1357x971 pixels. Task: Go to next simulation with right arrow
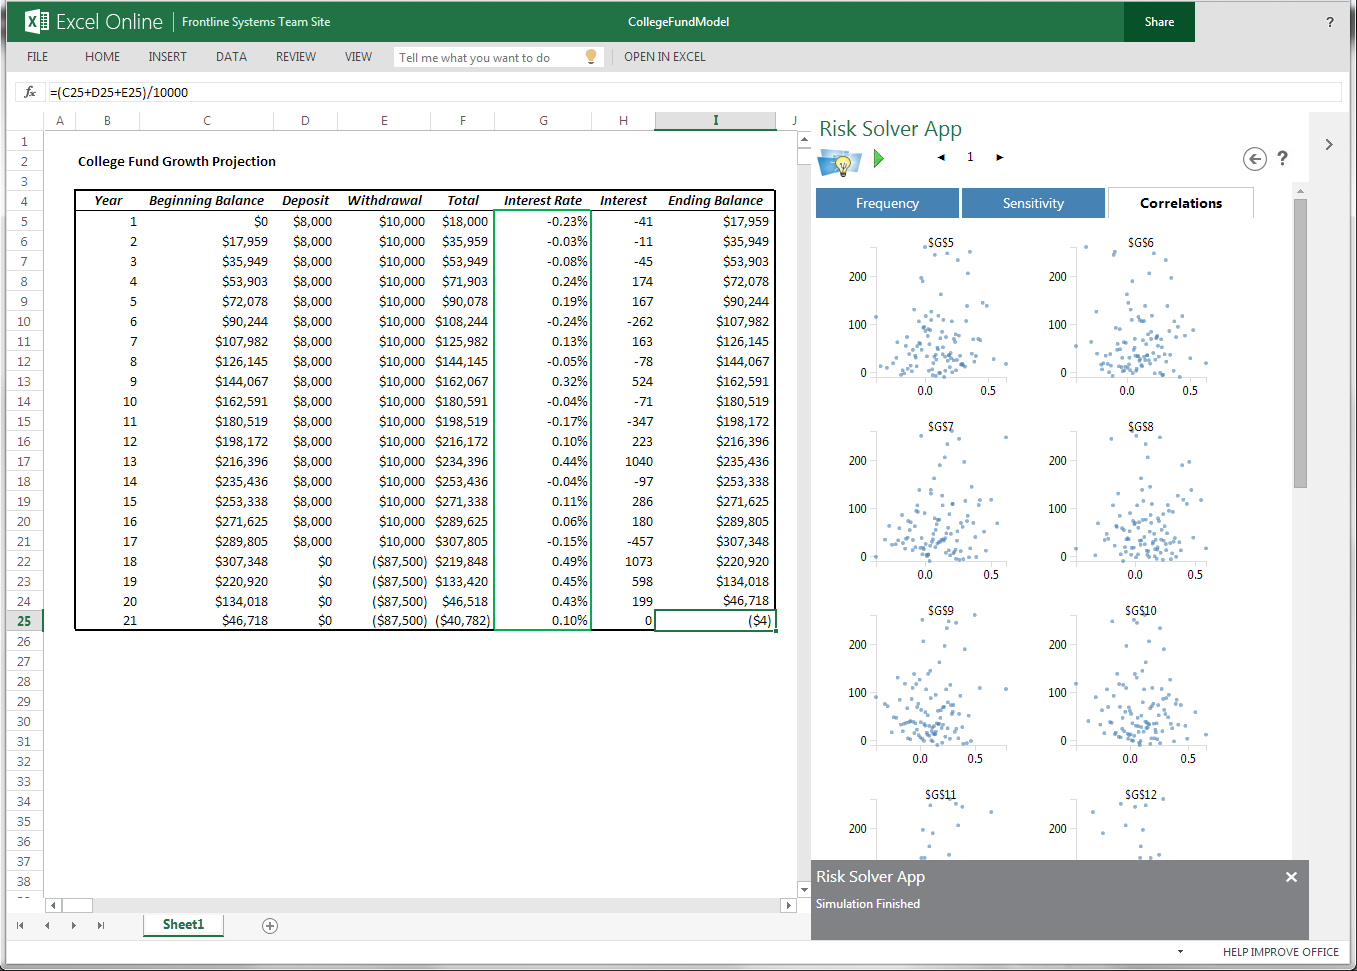999,157
